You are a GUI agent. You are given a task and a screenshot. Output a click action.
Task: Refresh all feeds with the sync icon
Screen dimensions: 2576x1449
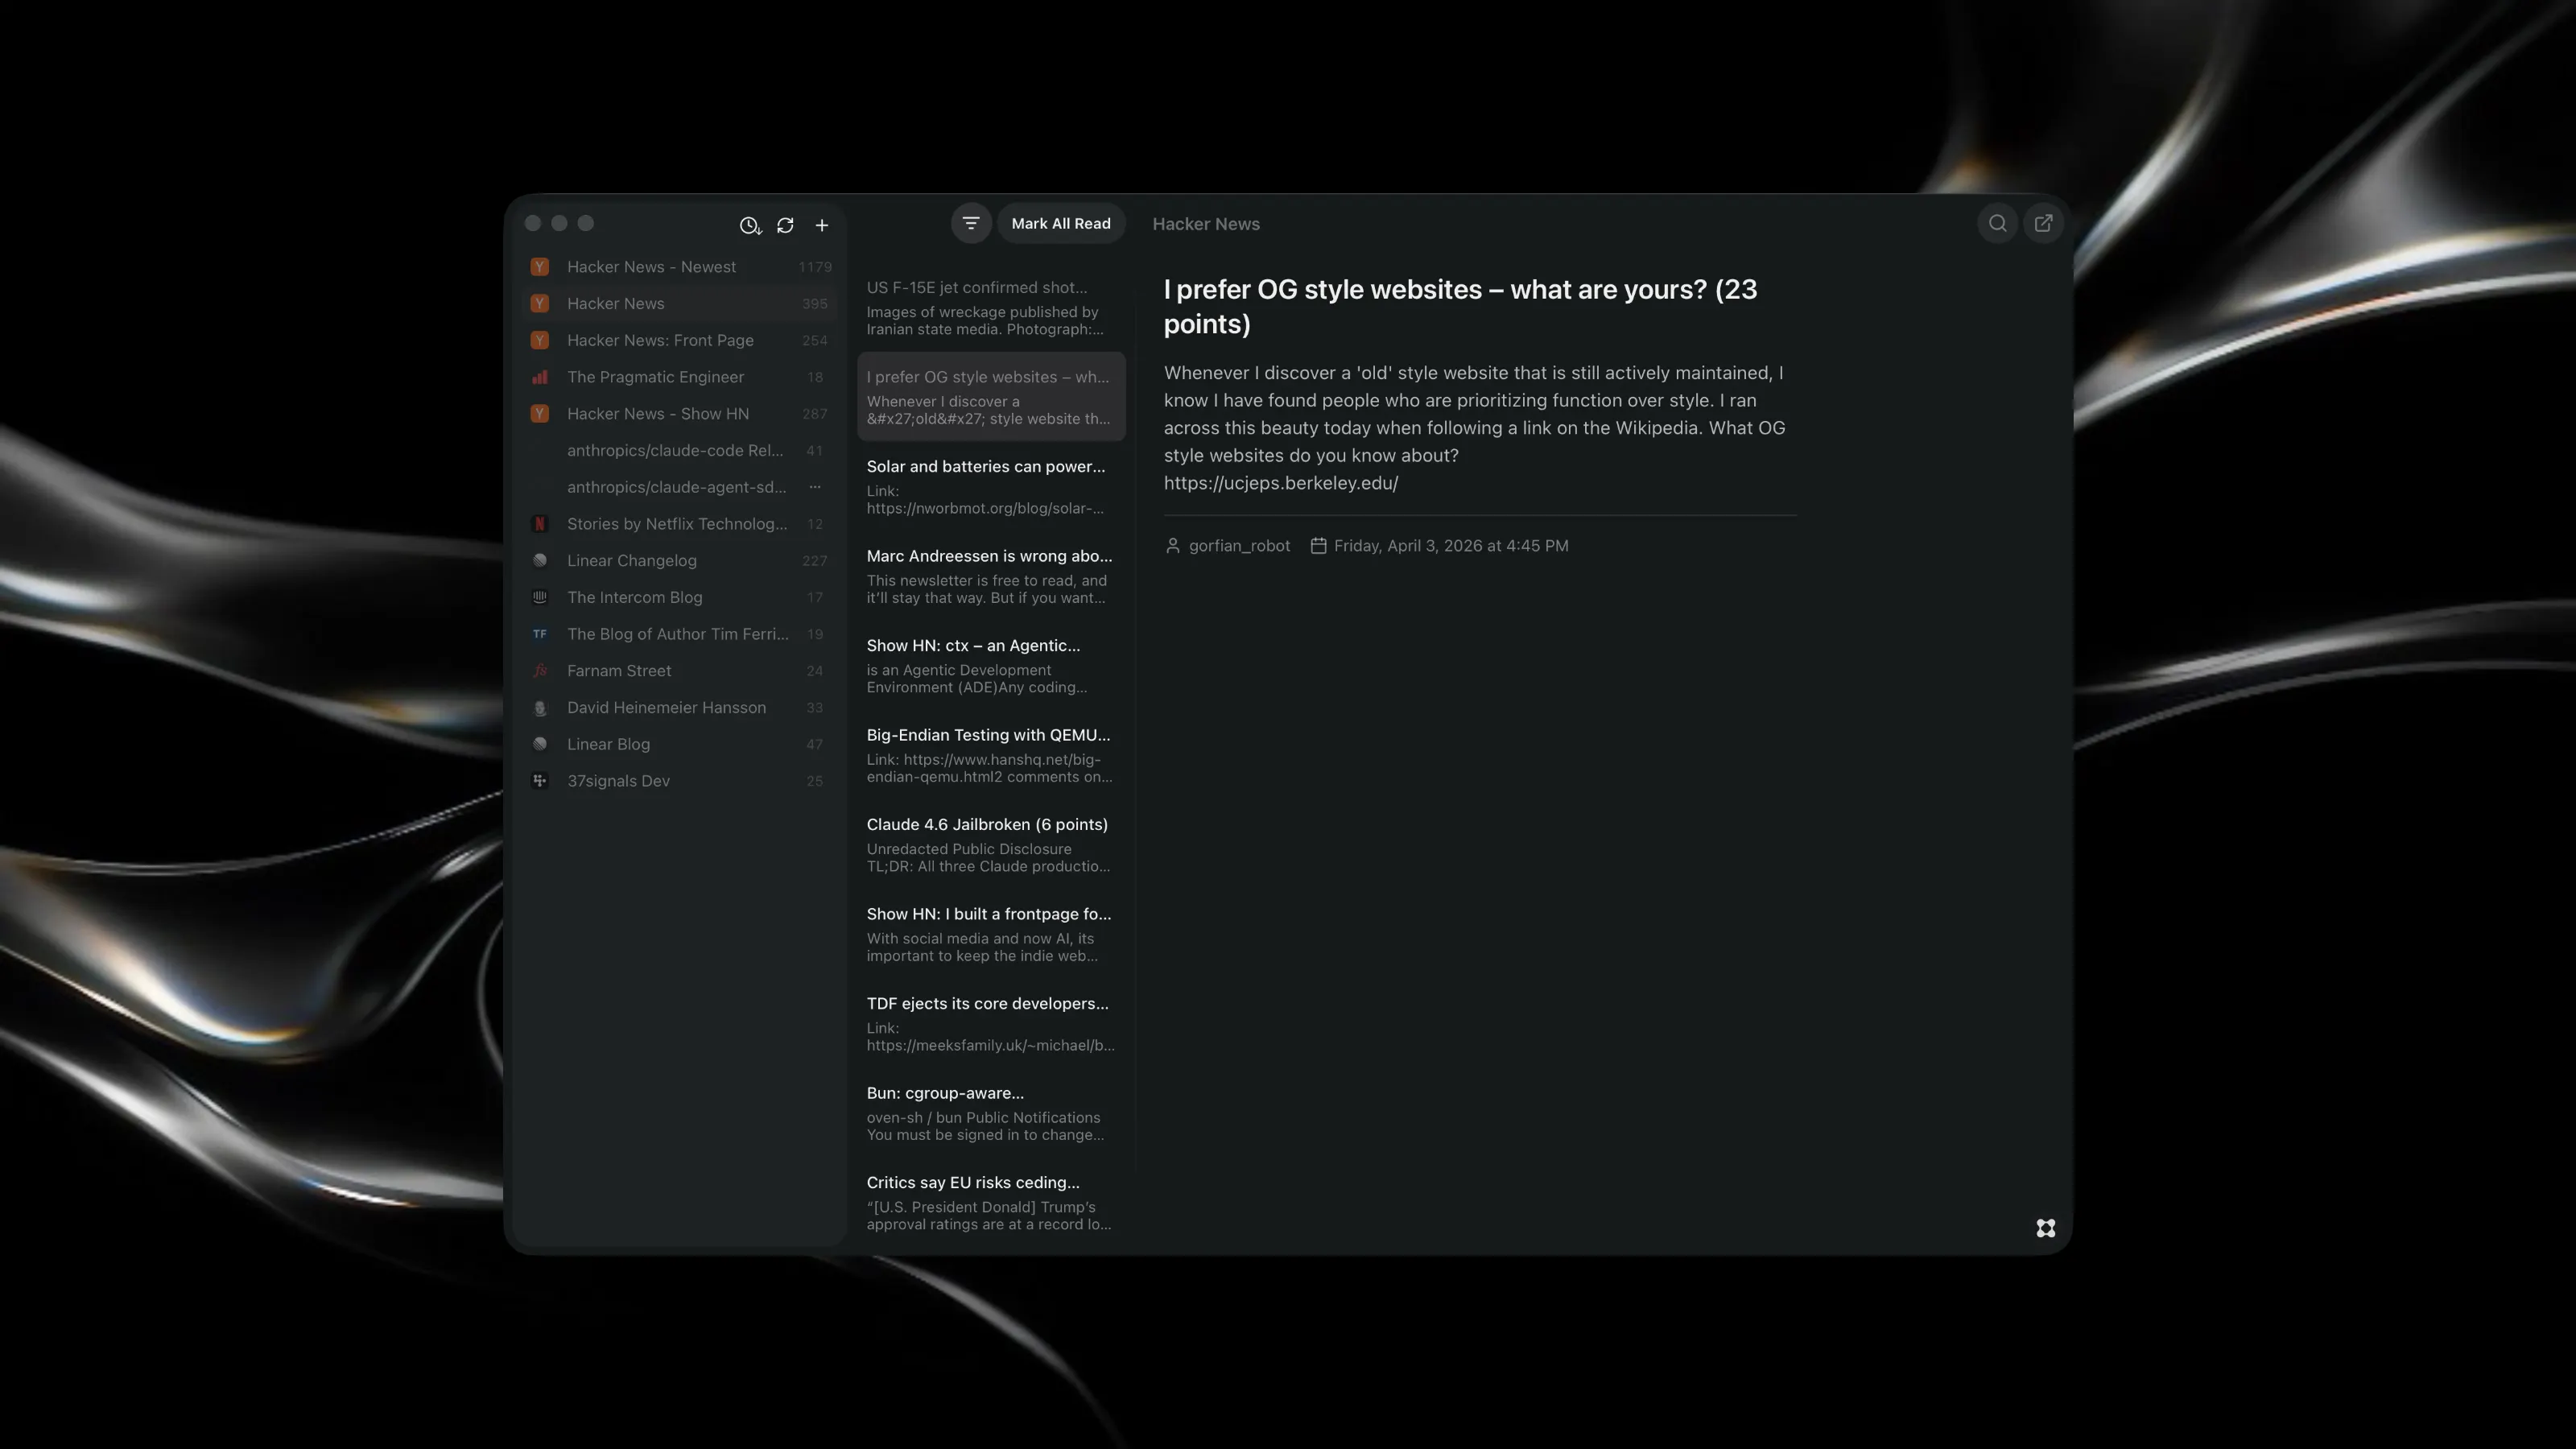[785, 225]
